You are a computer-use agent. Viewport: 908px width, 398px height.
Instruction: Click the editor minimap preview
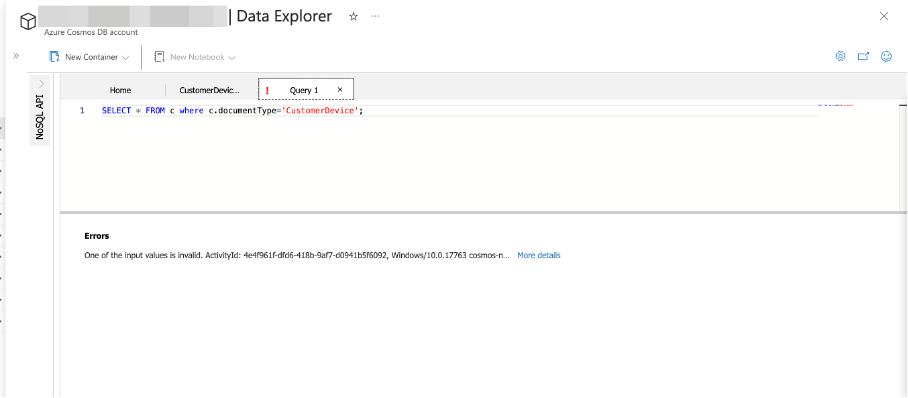pos(836,105)
